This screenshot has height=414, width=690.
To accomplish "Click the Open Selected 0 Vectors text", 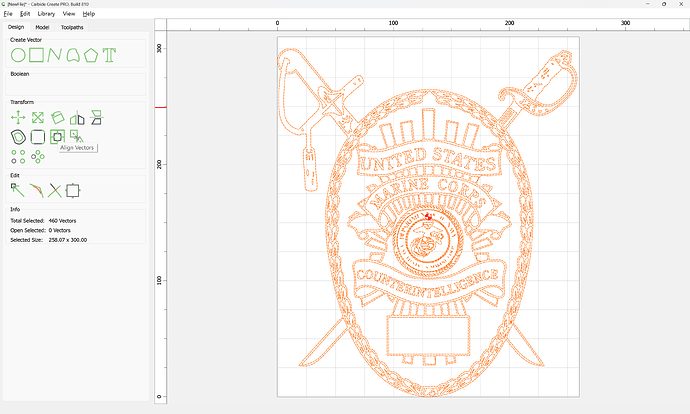I will click(40, 230).
